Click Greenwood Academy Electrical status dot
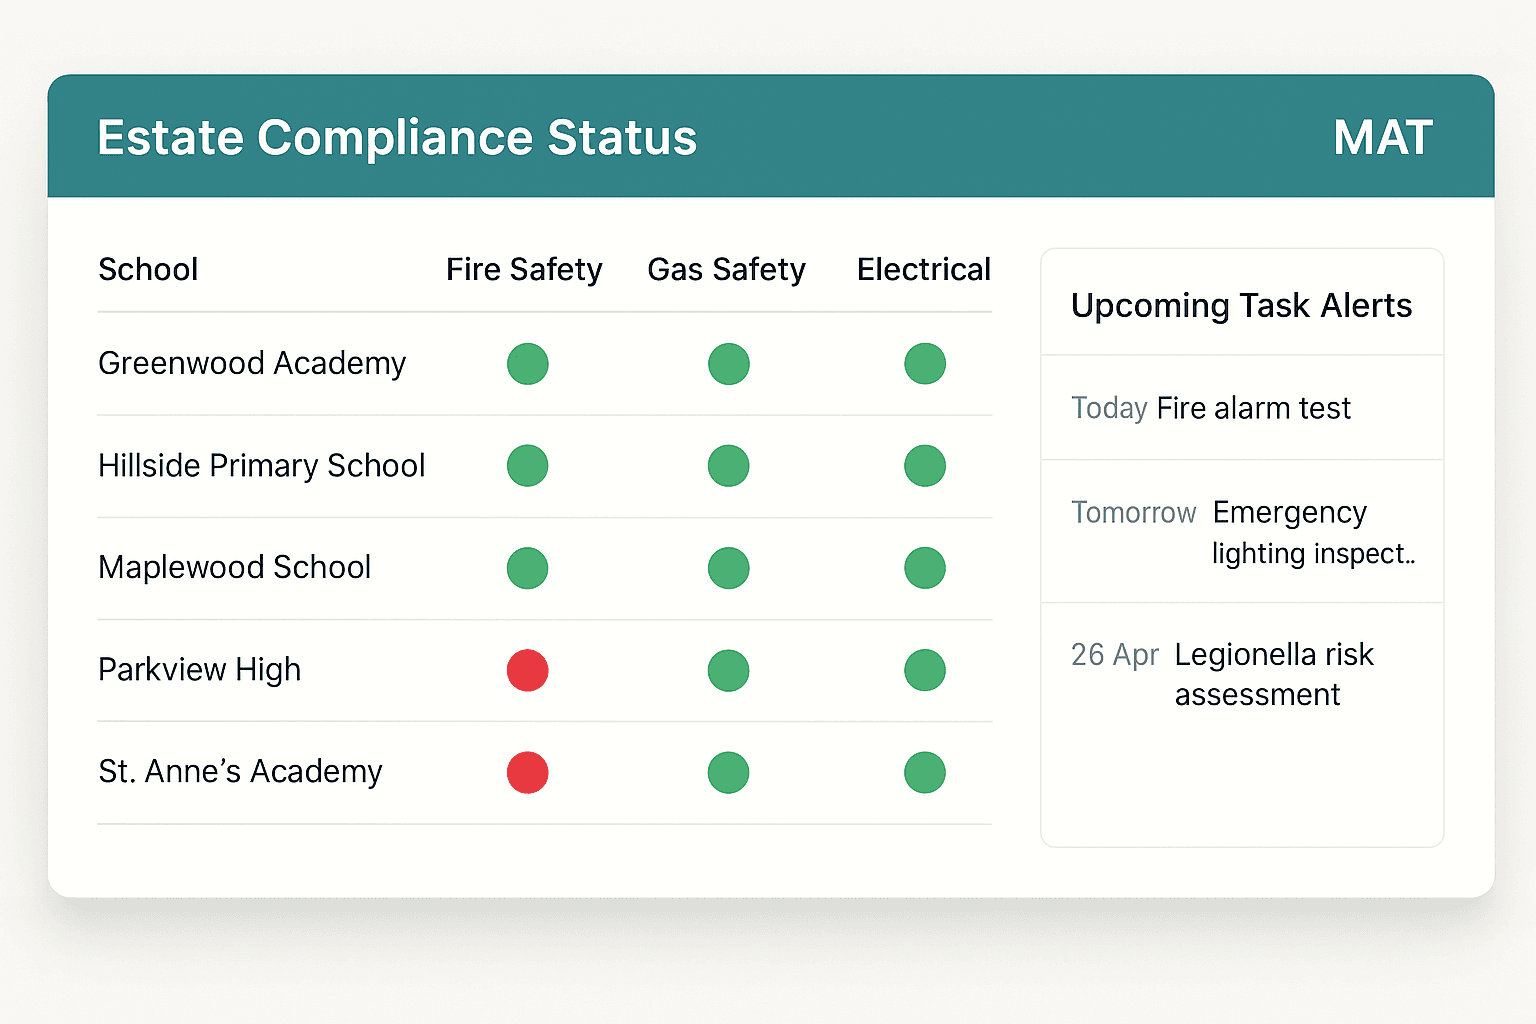This screenshot has width=1536, height=1024. 925,364
